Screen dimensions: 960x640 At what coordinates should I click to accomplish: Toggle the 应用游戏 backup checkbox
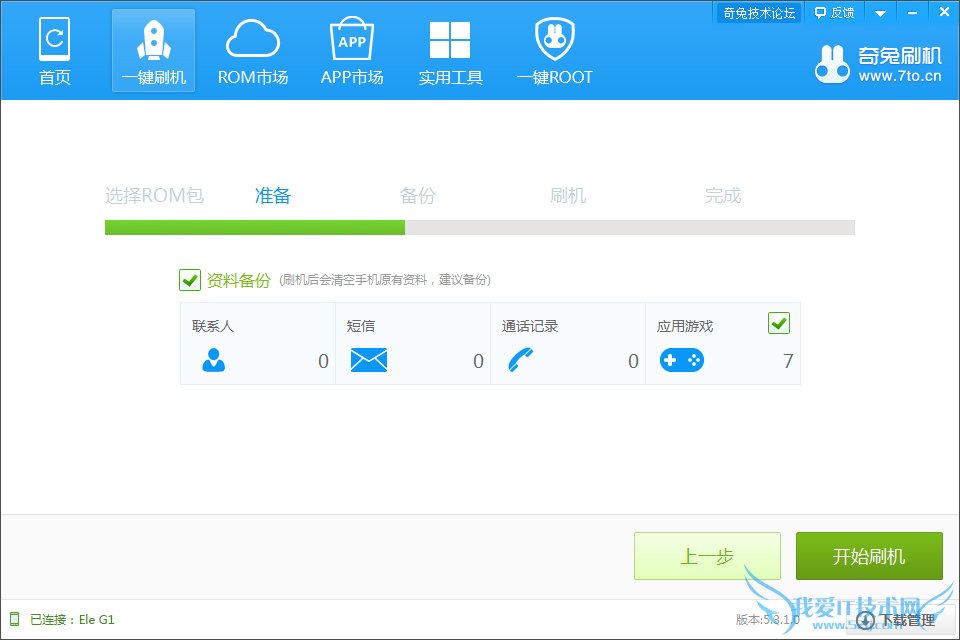click(779, 323)
